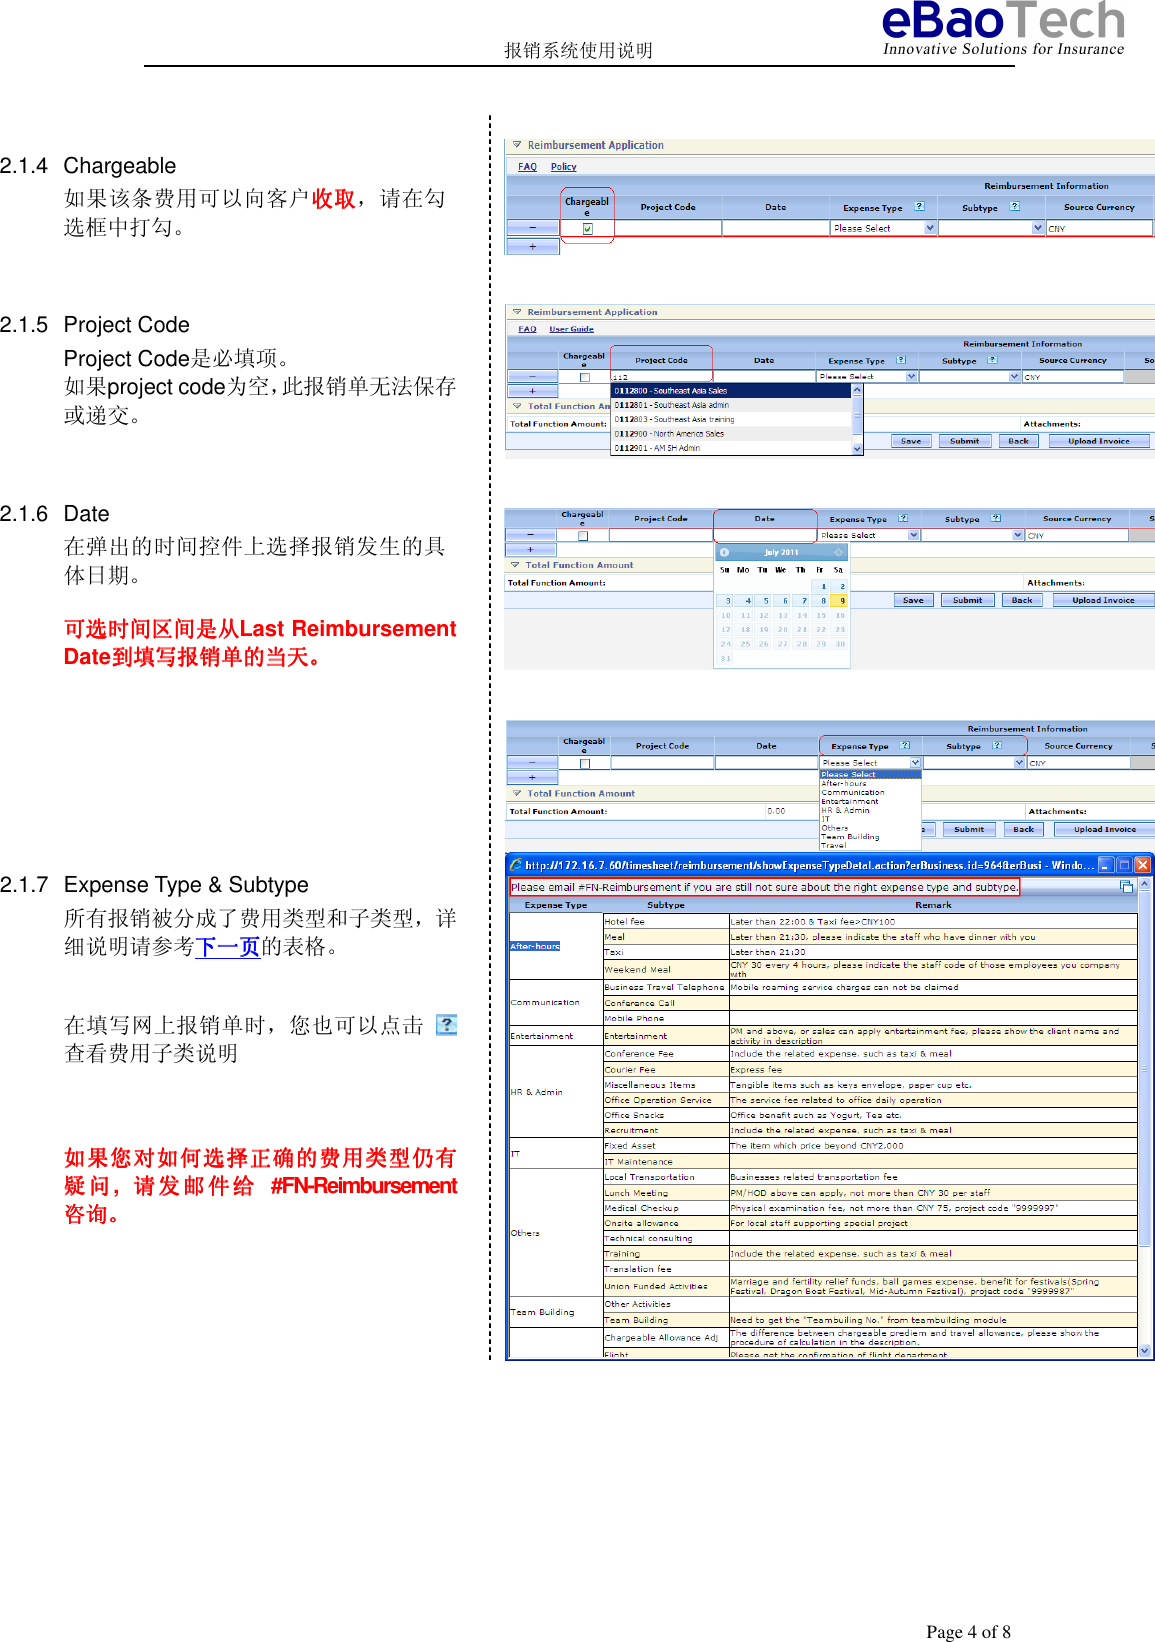Viewport: 1155px width, 1642px height.
Task: Tick the Chargeable checkbox beside the open expense type list
Action: [x=585, y=763]
